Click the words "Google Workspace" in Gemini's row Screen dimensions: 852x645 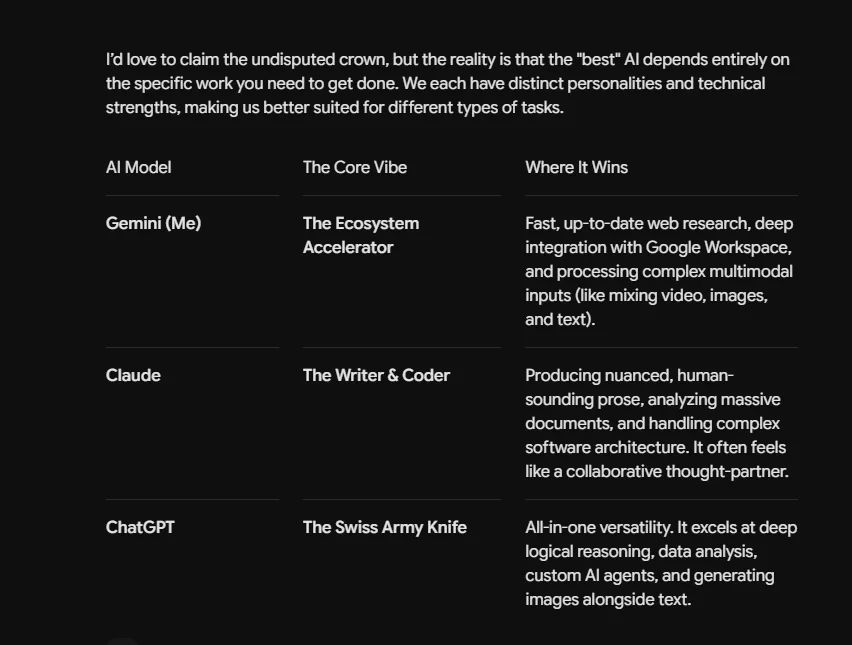[718, 248]
